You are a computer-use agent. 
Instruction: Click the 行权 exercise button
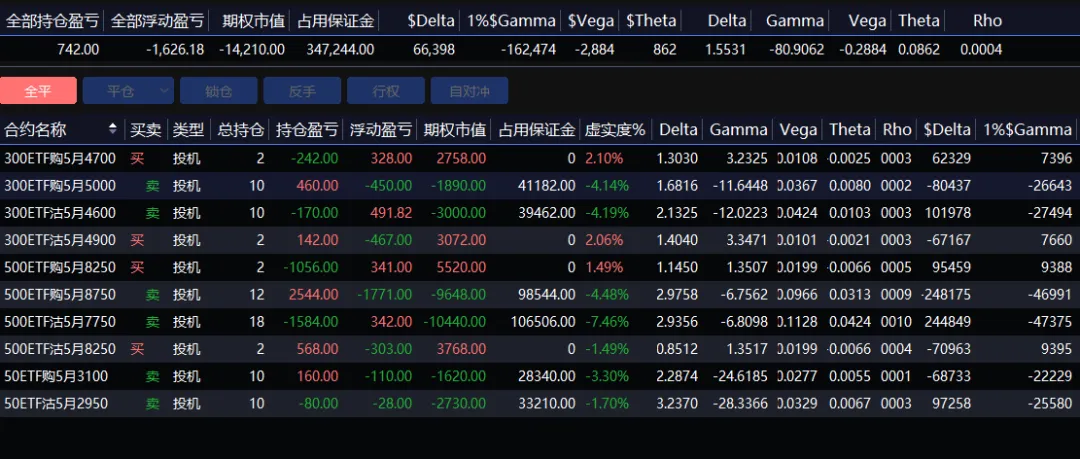point(385,91)
